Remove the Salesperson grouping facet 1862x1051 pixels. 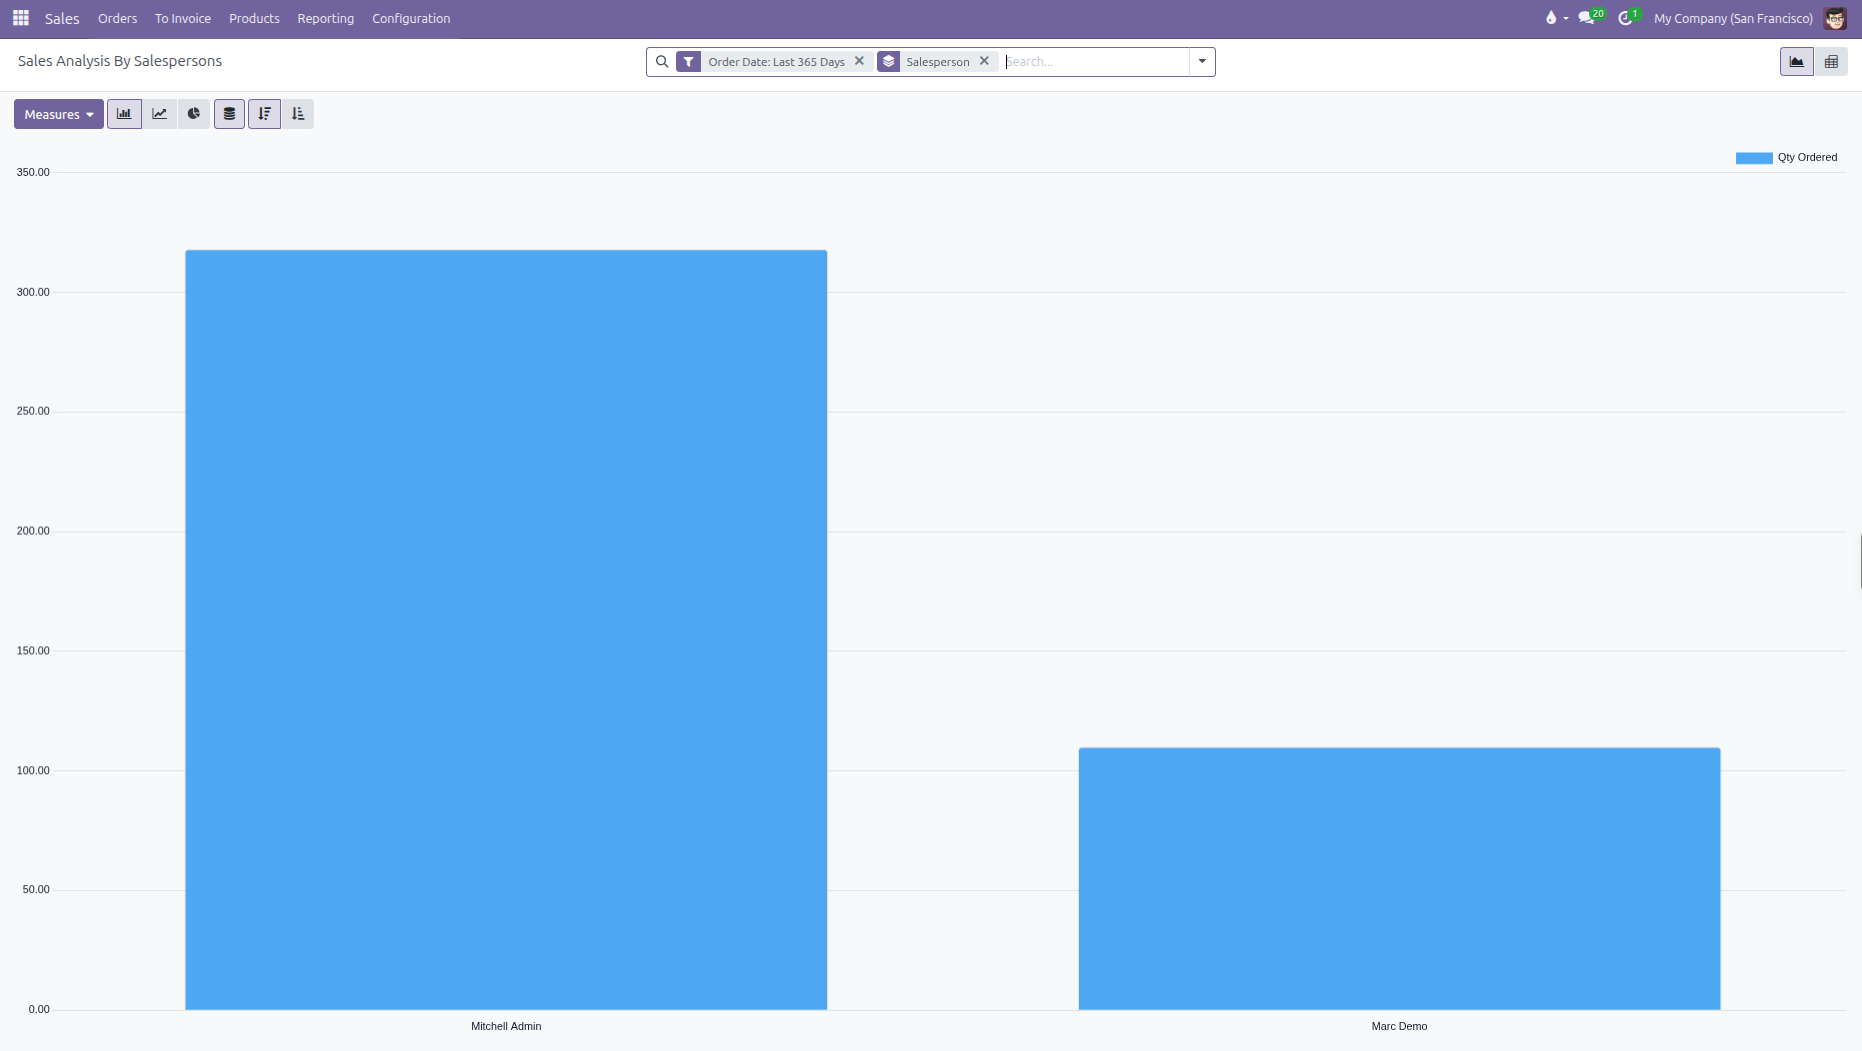[984, 61]
